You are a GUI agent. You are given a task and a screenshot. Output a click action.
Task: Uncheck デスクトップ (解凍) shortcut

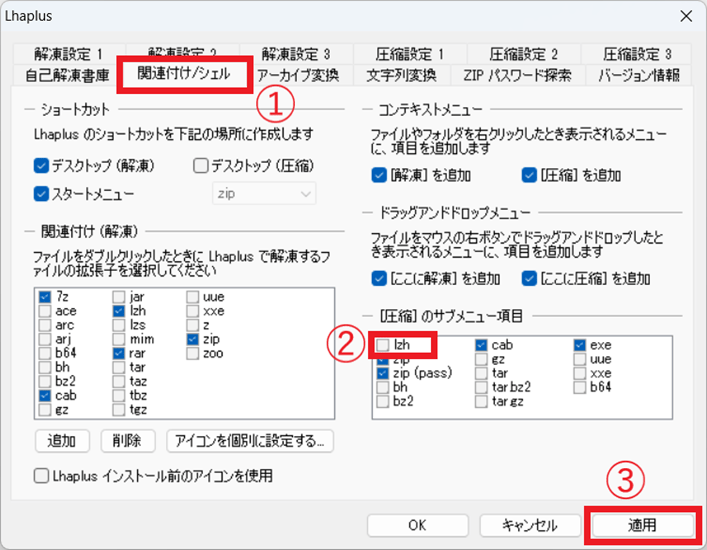click(x=41, y=166)
